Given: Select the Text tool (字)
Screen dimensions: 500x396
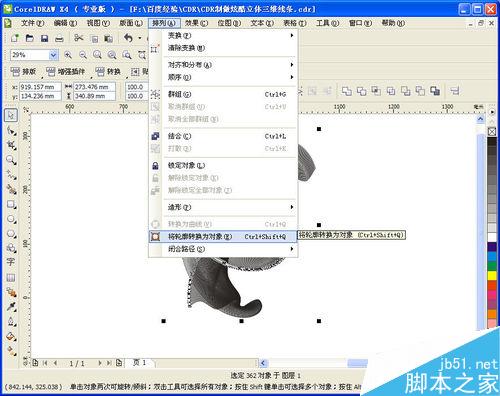Looking at the screenshot, I should (11, 262).
